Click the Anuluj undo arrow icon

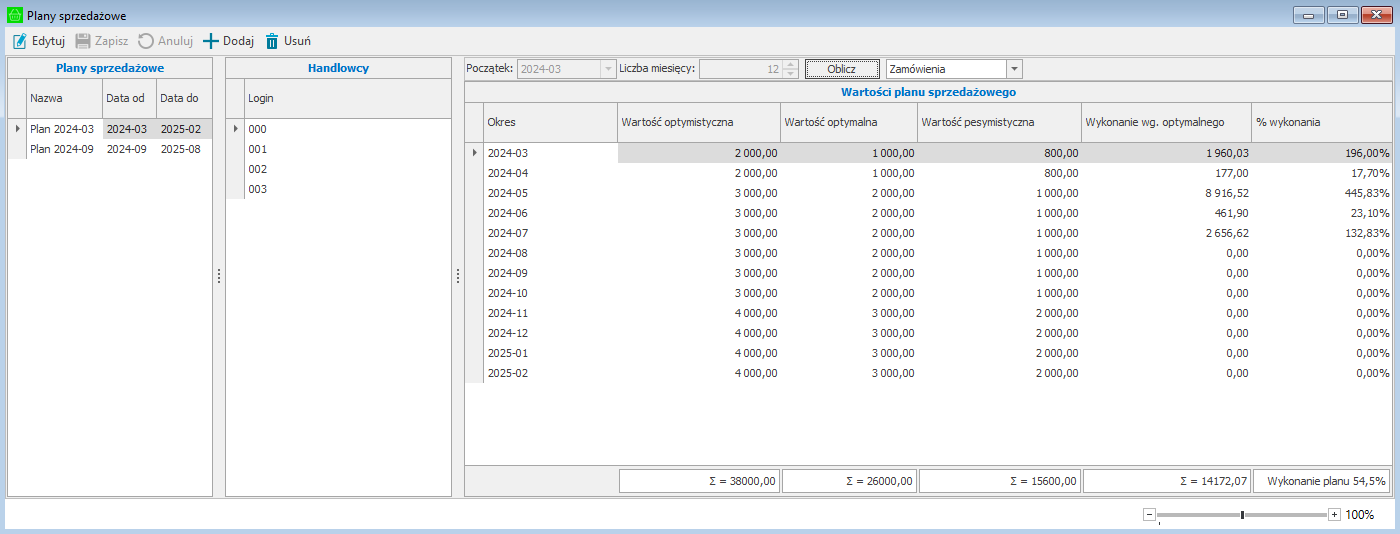point(146,41)
